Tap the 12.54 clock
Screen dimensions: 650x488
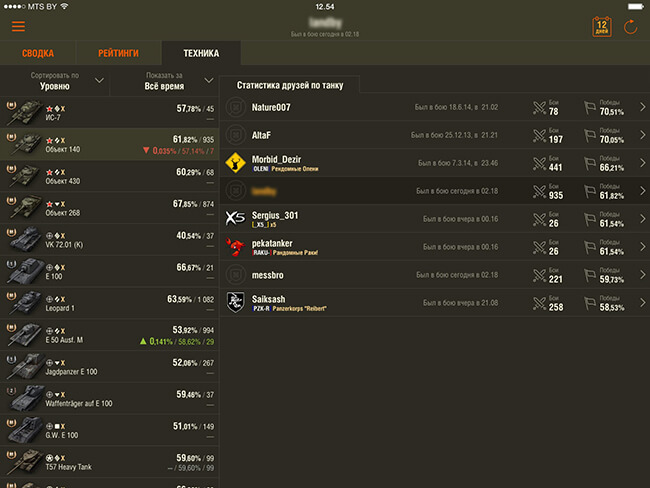tap(325, 7)
